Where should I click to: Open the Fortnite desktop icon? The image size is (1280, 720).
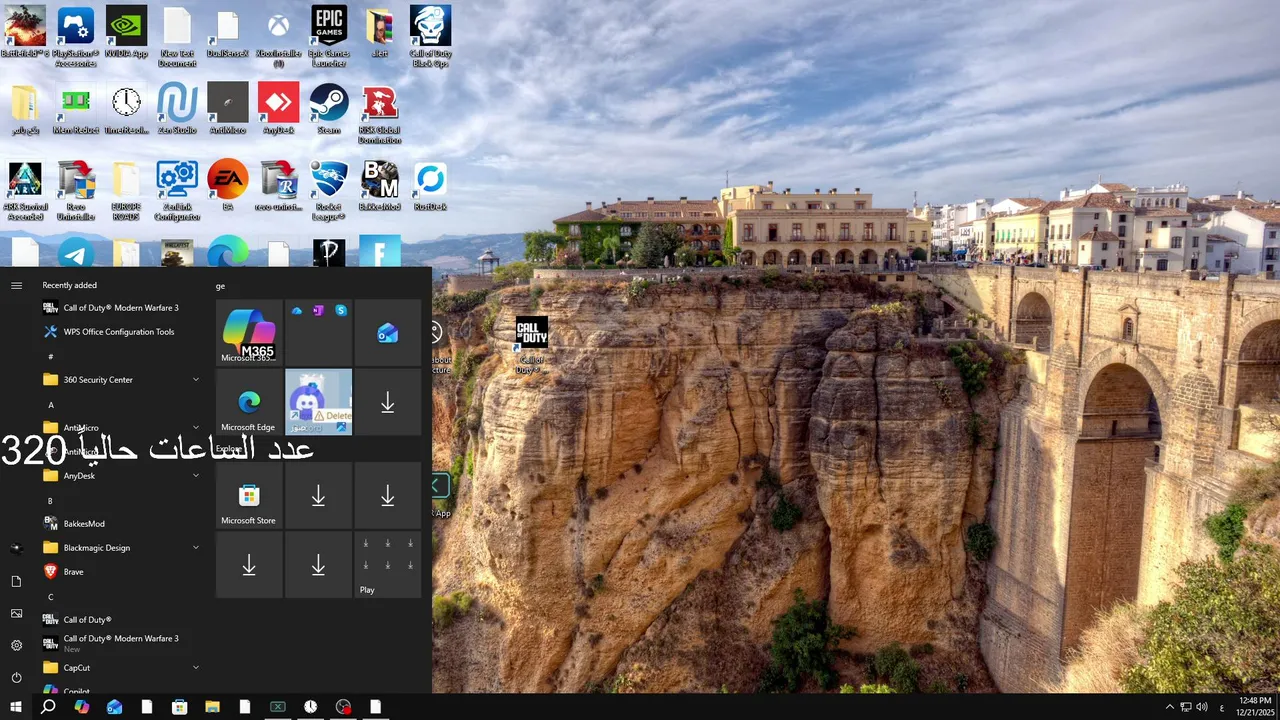click(380, 252)
